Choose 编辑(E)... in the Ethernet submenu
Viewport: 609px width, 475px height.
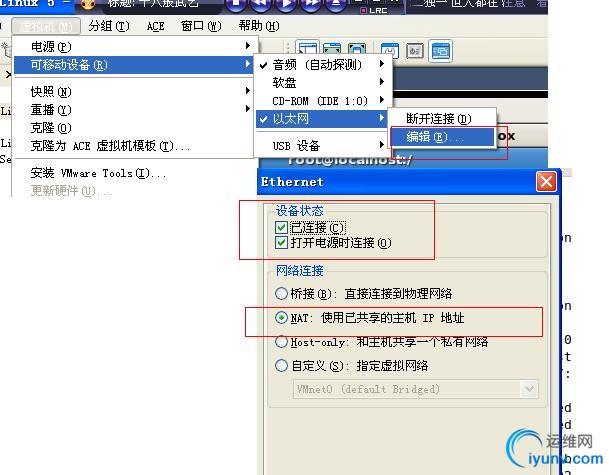coord(442,137)
